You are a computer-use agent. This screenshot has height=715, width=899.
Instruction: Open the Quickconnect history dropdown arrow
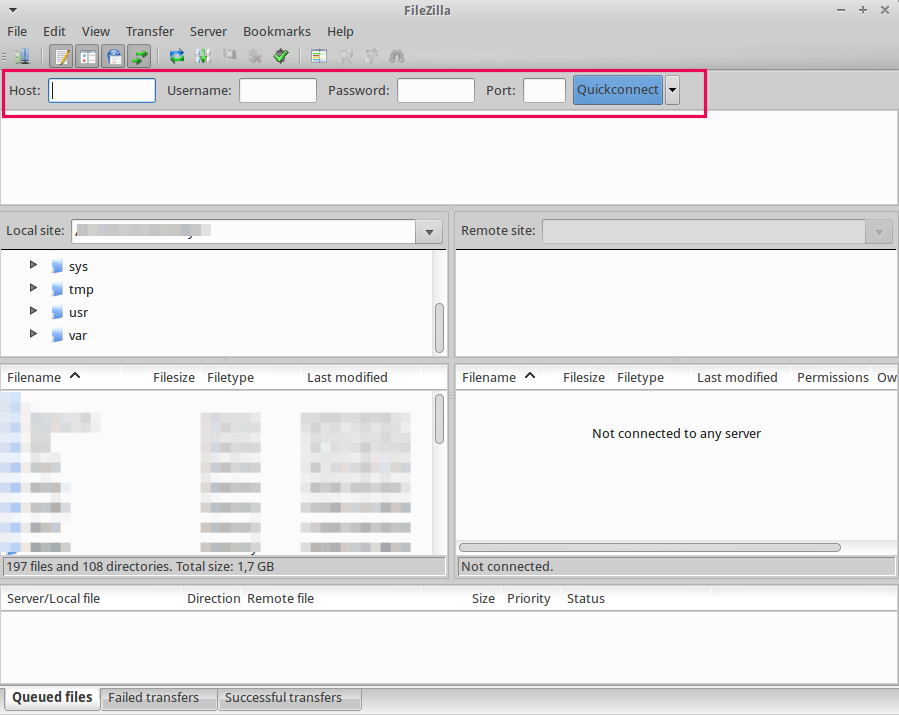[673, 90]
